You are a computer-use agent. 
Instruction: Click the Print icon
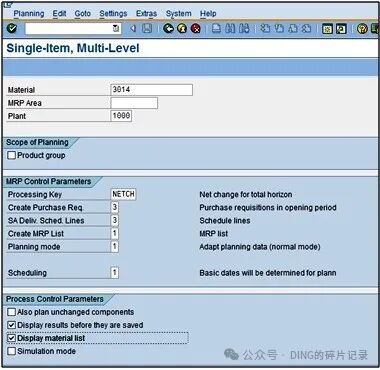coord(217,29)
